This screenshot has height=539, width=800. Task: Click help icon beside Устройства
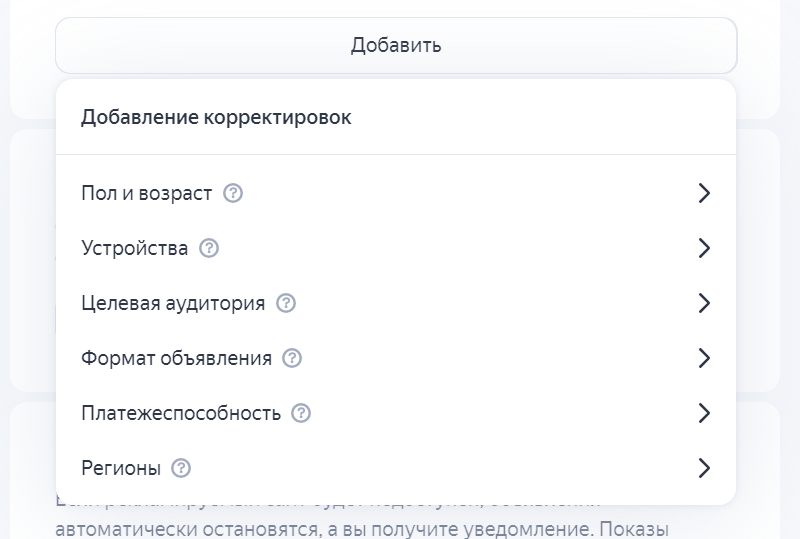pos(209,248)
